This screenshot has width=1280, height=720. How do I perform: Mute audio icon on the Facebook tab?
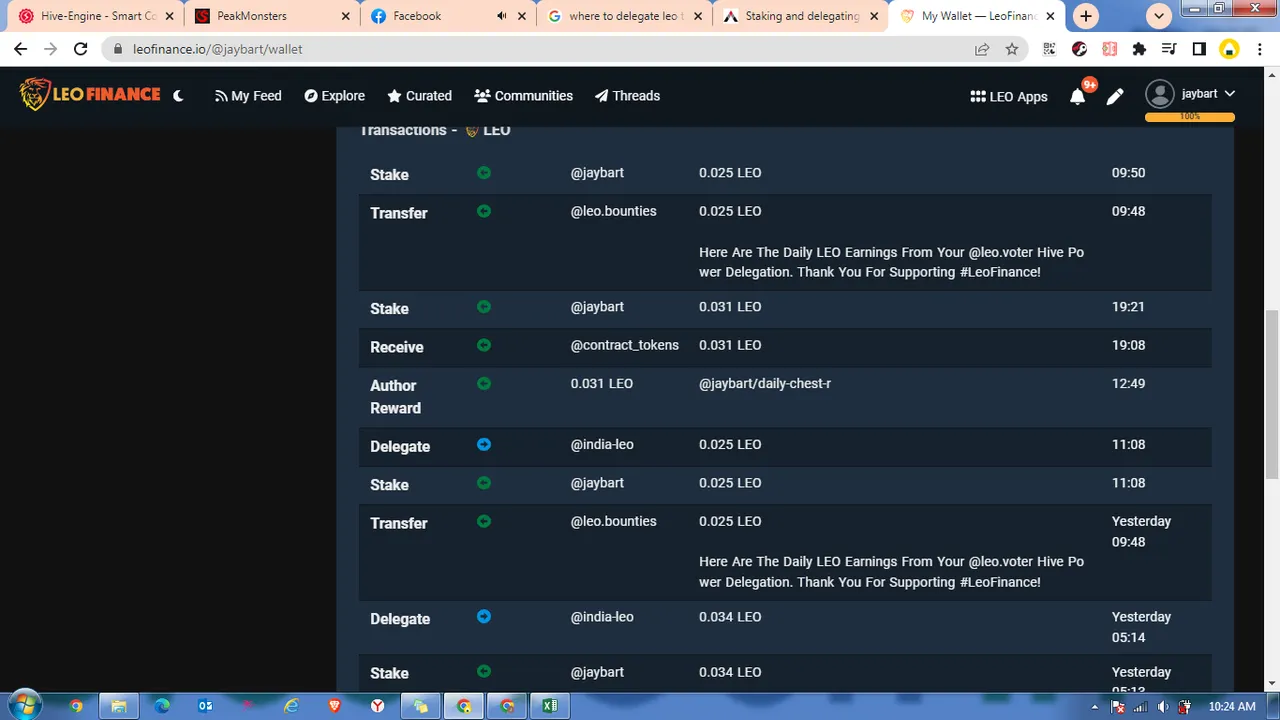[x=501, y=16]
